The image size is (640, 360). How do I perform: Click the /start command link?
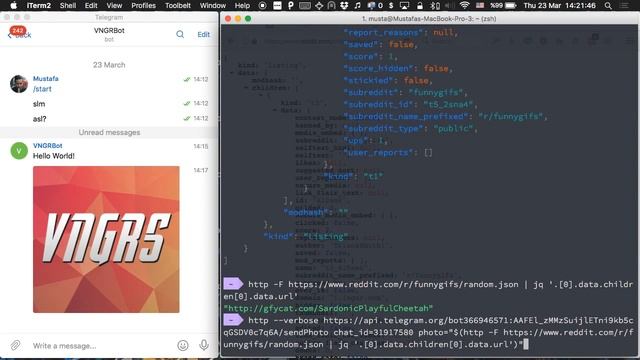pos(42,89)
